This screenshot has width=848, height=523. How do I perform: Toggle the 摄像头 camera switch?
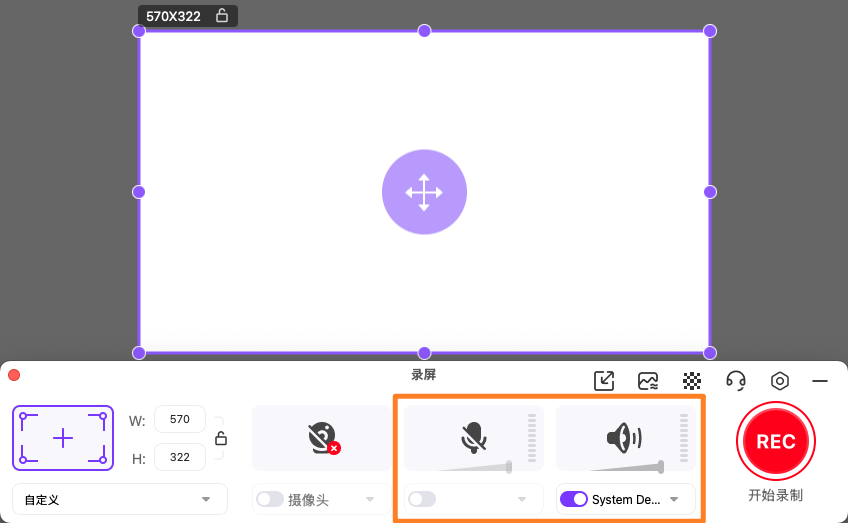tap(270, 499)
